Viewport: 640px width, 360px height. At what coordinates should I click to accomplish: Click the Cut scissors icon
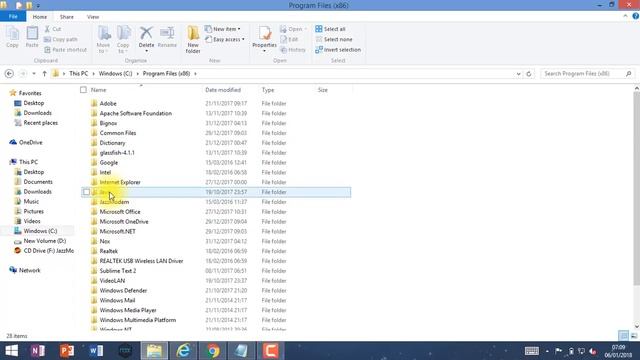coord(47,29)
